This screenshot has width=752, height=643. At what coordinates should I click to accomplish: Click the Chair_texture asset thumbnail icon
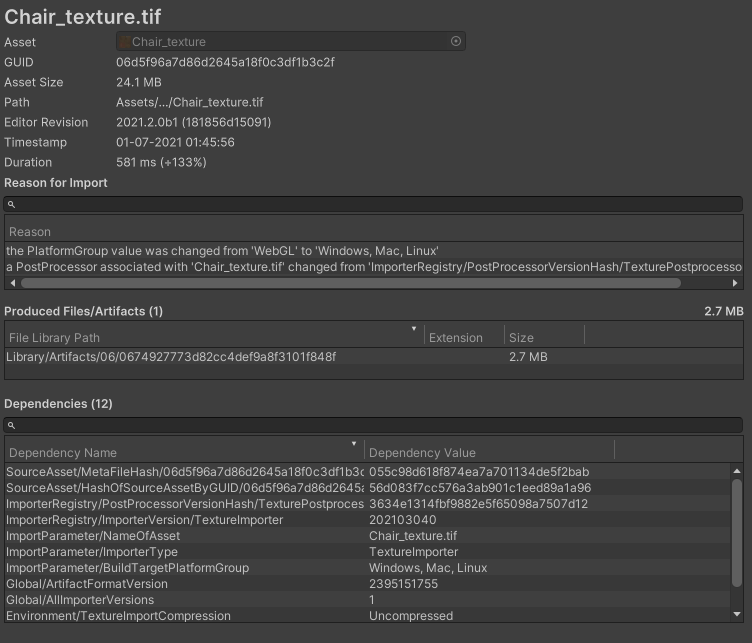coord(124,42)
